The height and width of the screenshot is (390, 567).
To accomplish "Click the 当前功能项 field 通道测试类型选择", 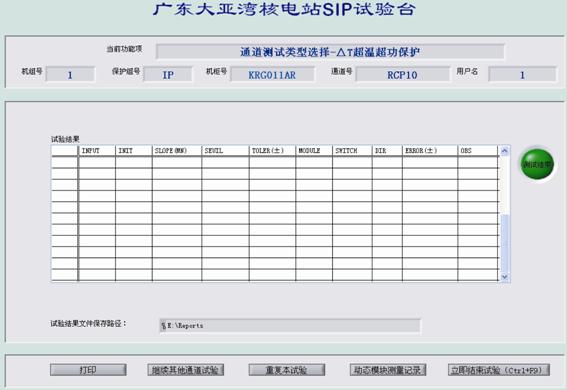I will [x=330, y=52].
